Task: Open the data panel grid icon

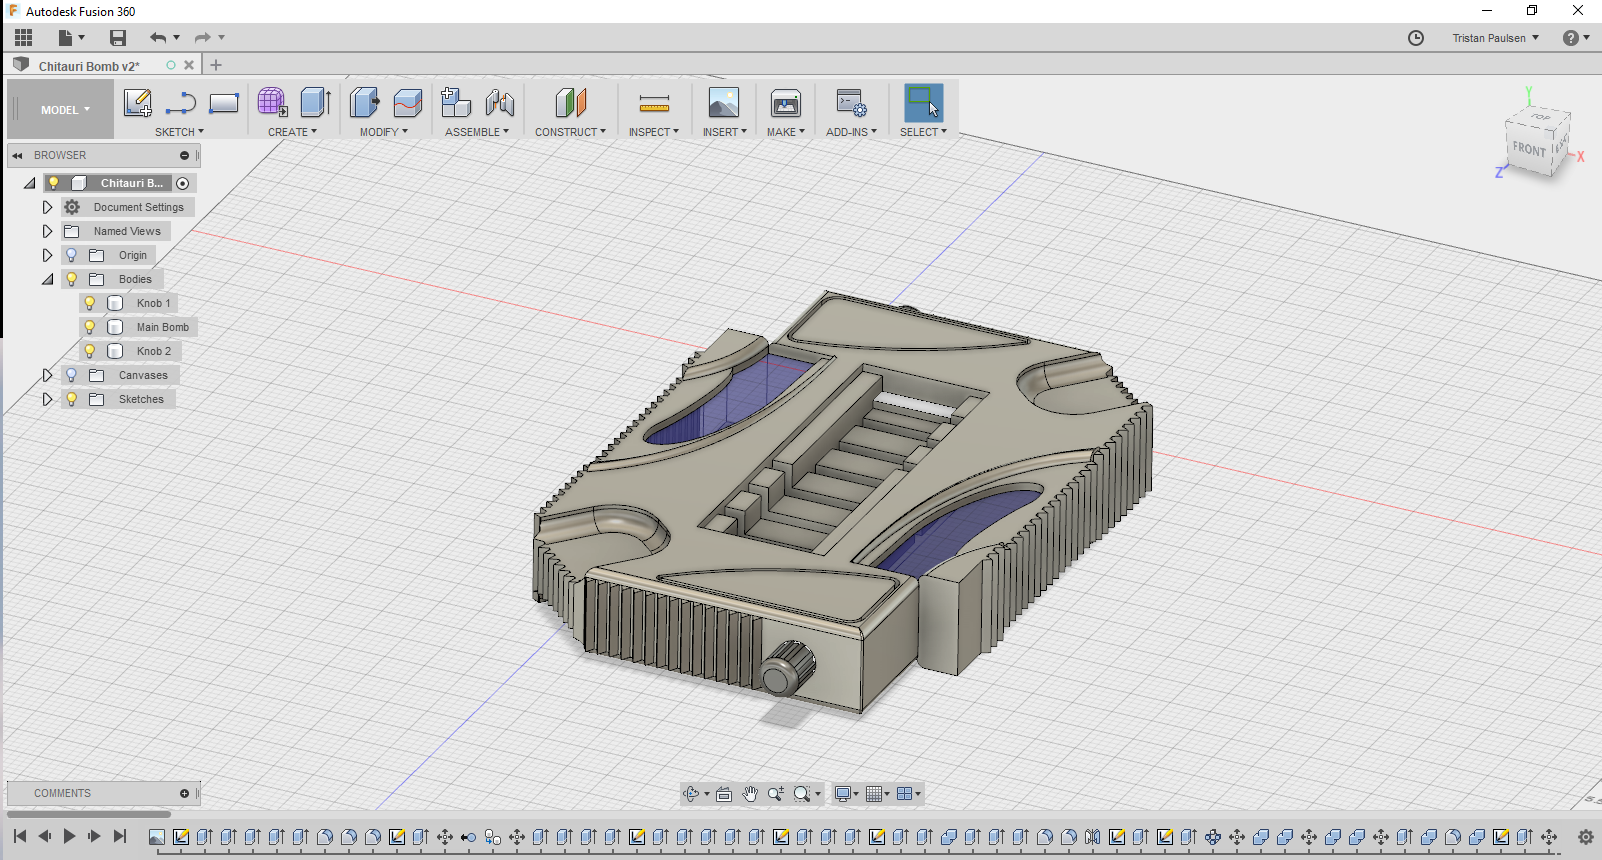Action: (x=24, y=38)
